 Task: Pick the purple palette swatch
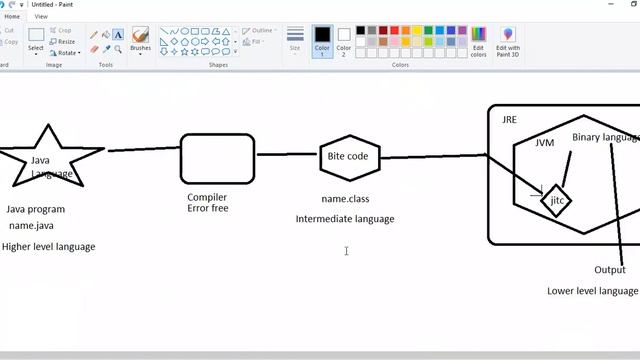coord(462,31)
